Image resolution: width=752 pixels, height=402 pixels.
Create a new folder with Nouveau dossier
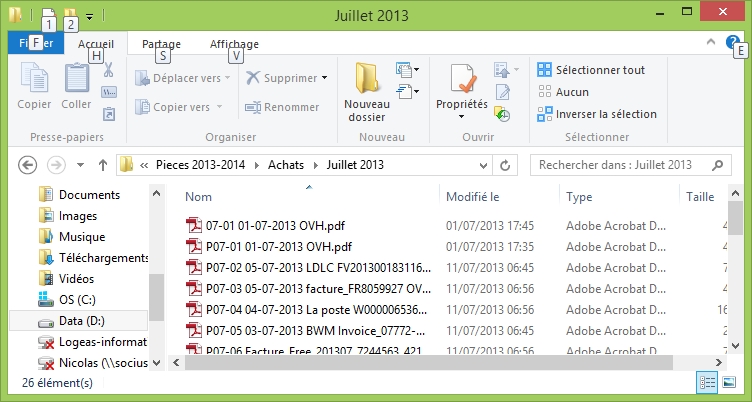(366, 91)
